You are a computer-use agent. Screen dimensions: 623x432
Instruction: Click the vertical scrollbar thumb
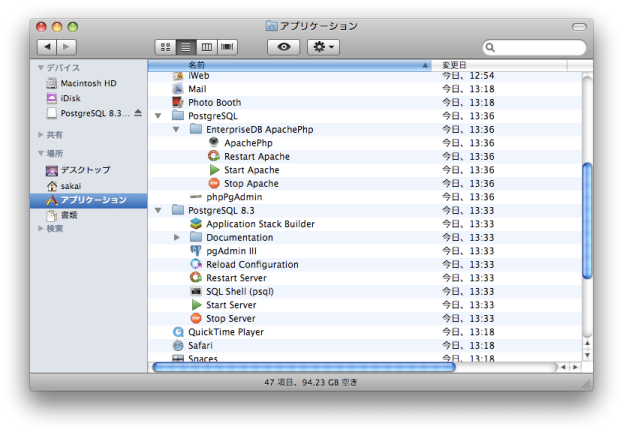click(x=587, y=221)
